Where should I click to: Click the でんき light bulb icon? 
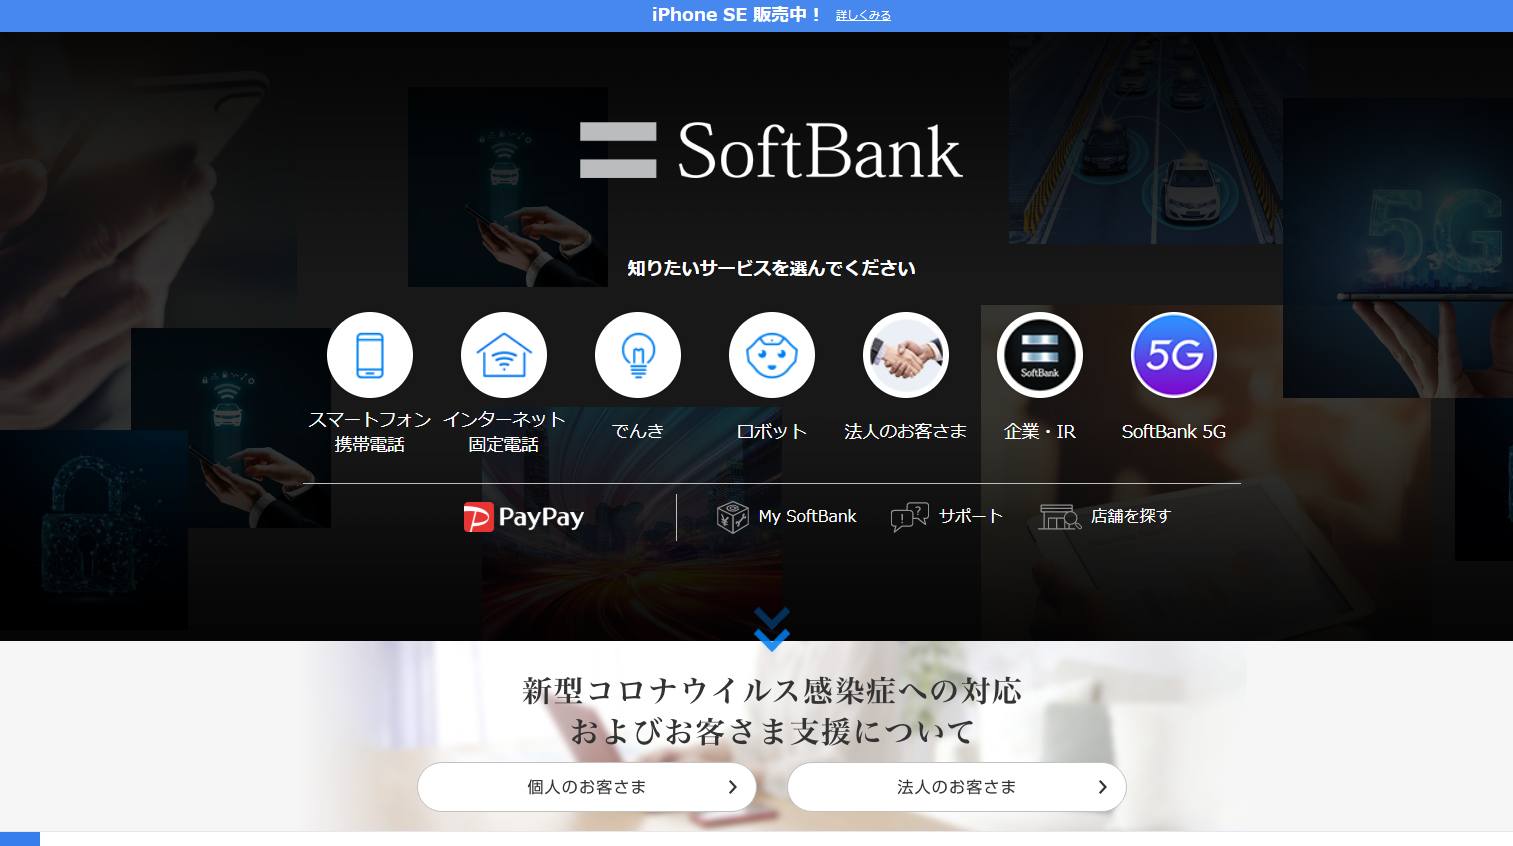click(x=638, y=355)
